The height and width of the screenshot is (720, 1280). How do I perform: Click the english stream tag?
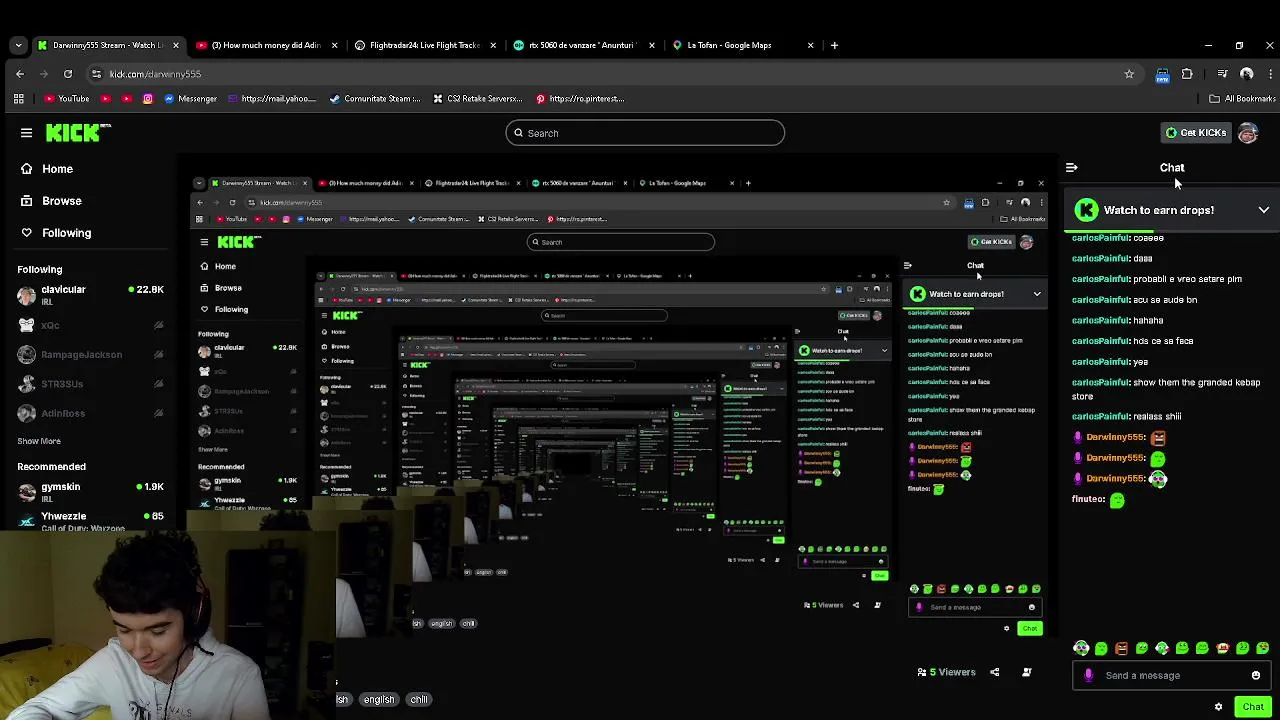[379, 699]
